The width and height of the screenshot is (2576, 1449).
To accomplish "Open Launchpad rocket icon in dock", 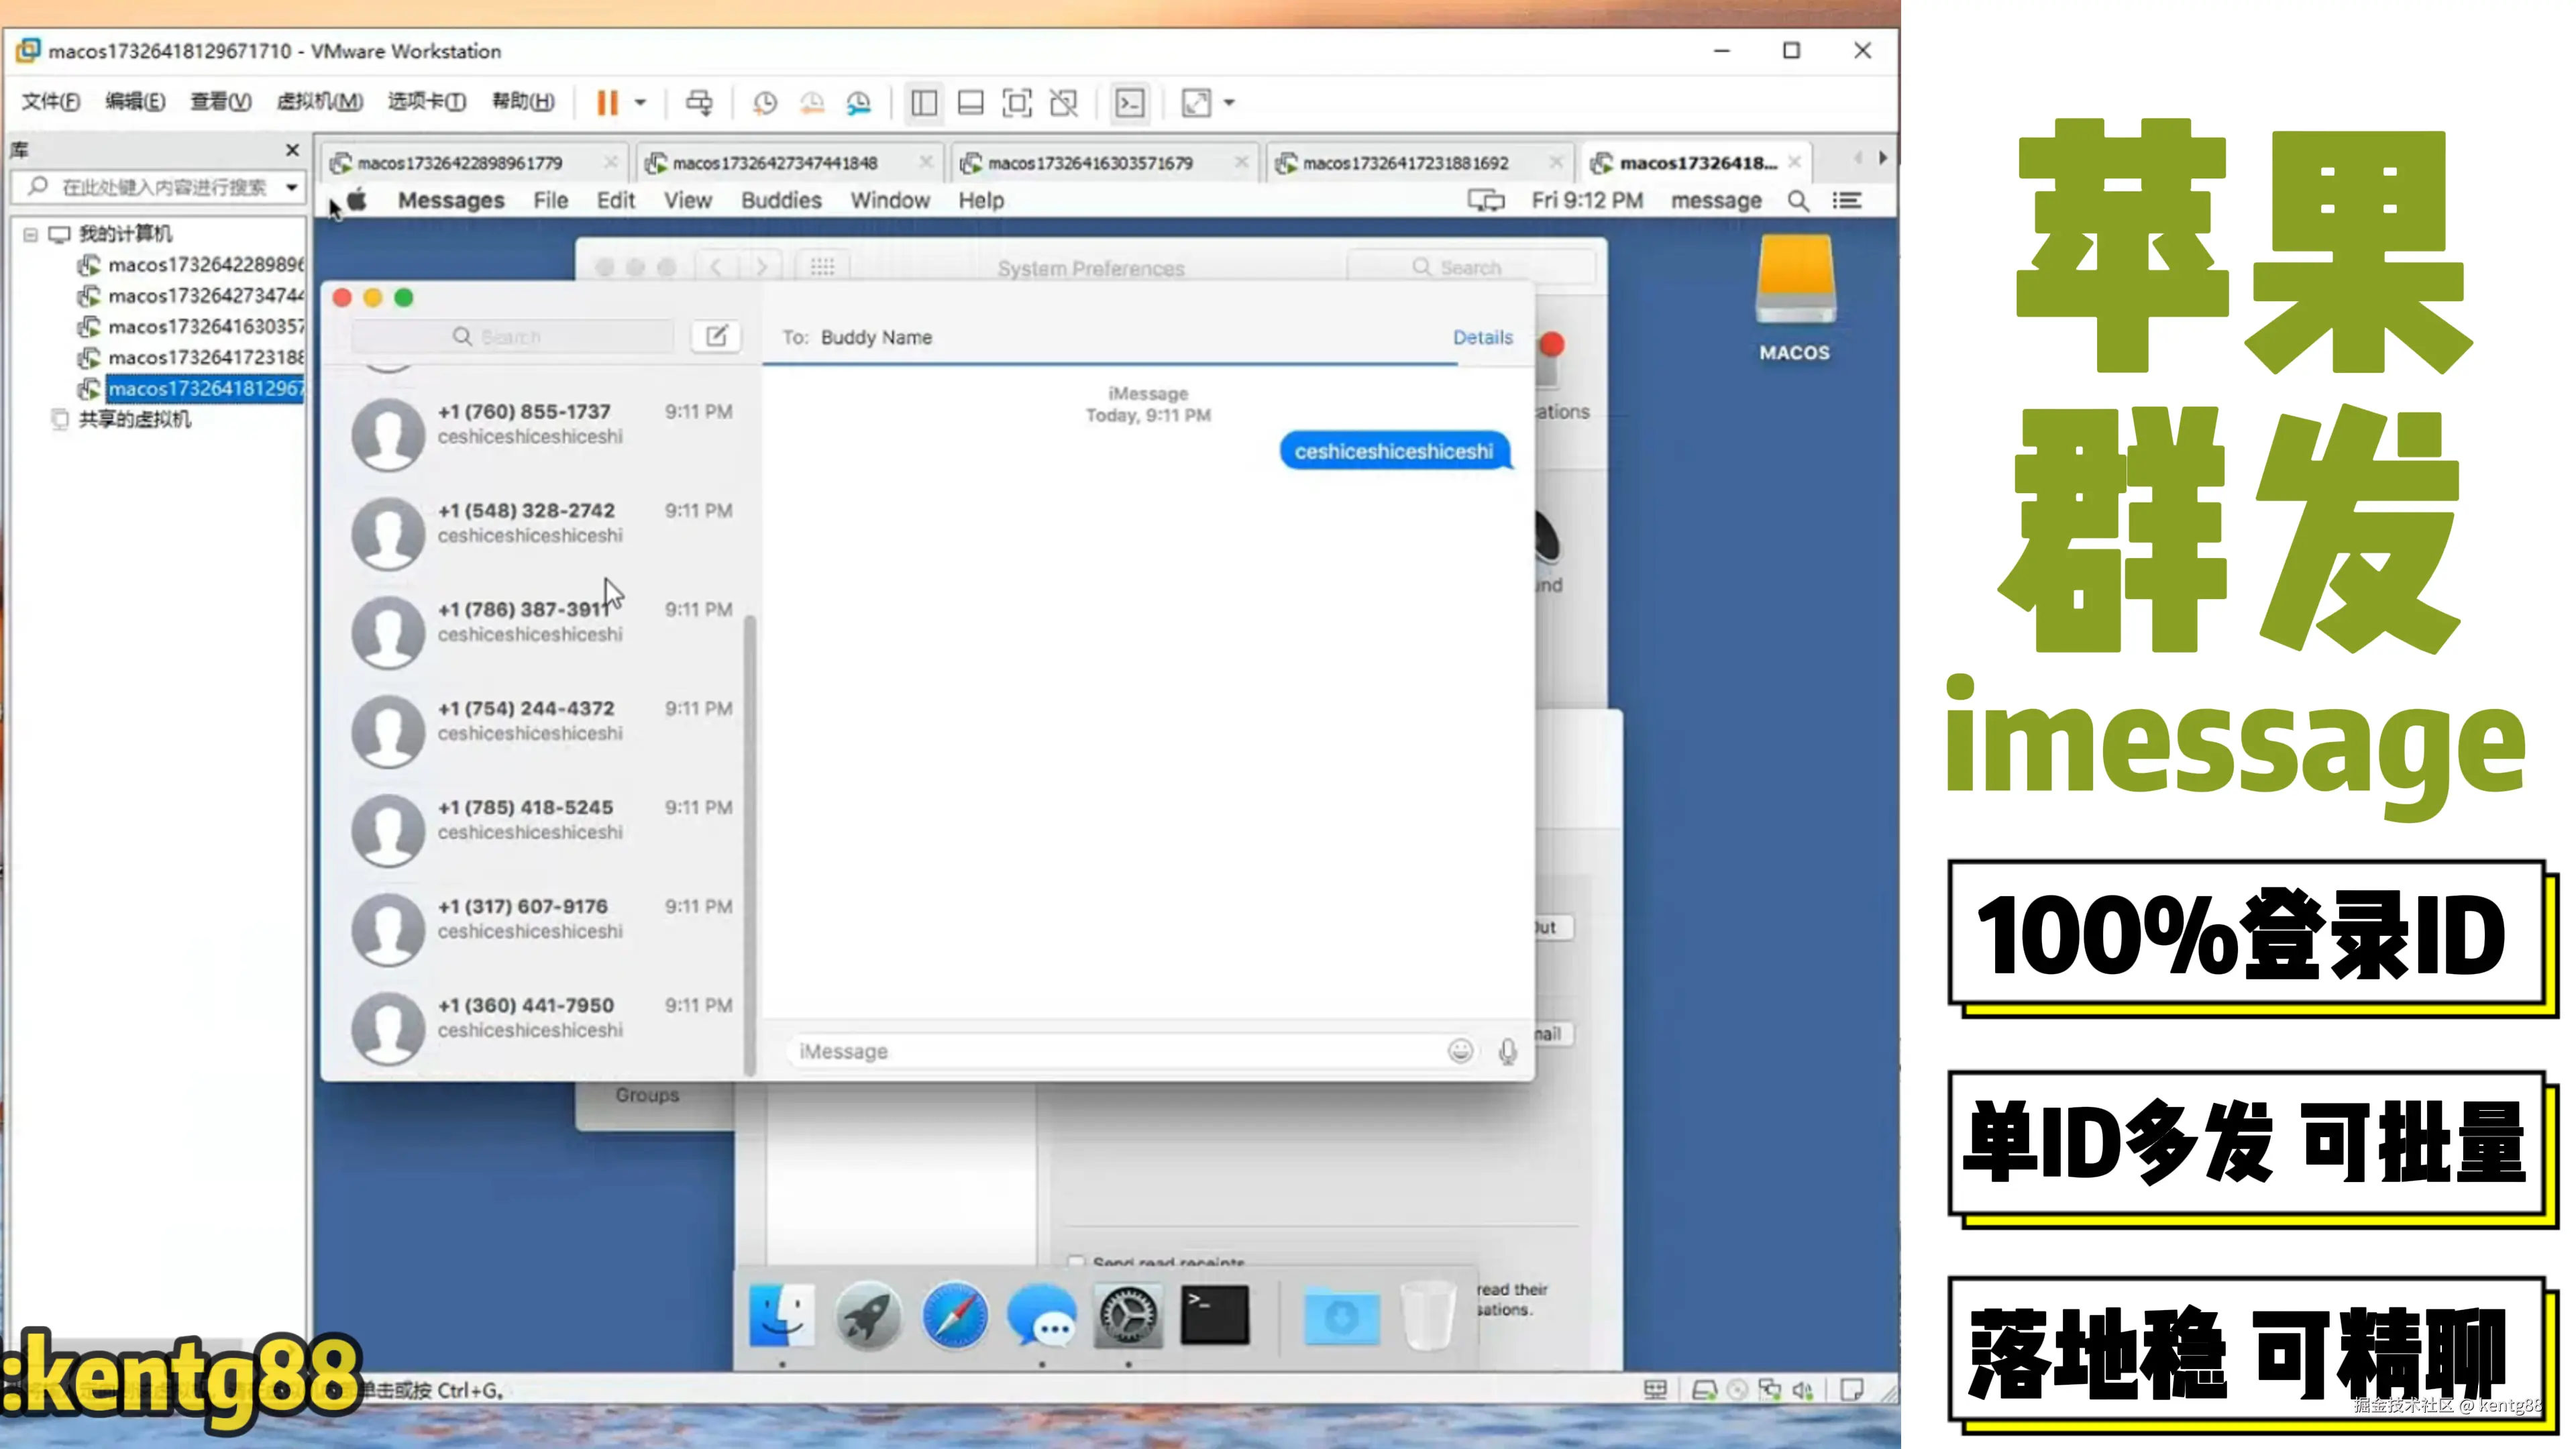I will point(868,1316).
